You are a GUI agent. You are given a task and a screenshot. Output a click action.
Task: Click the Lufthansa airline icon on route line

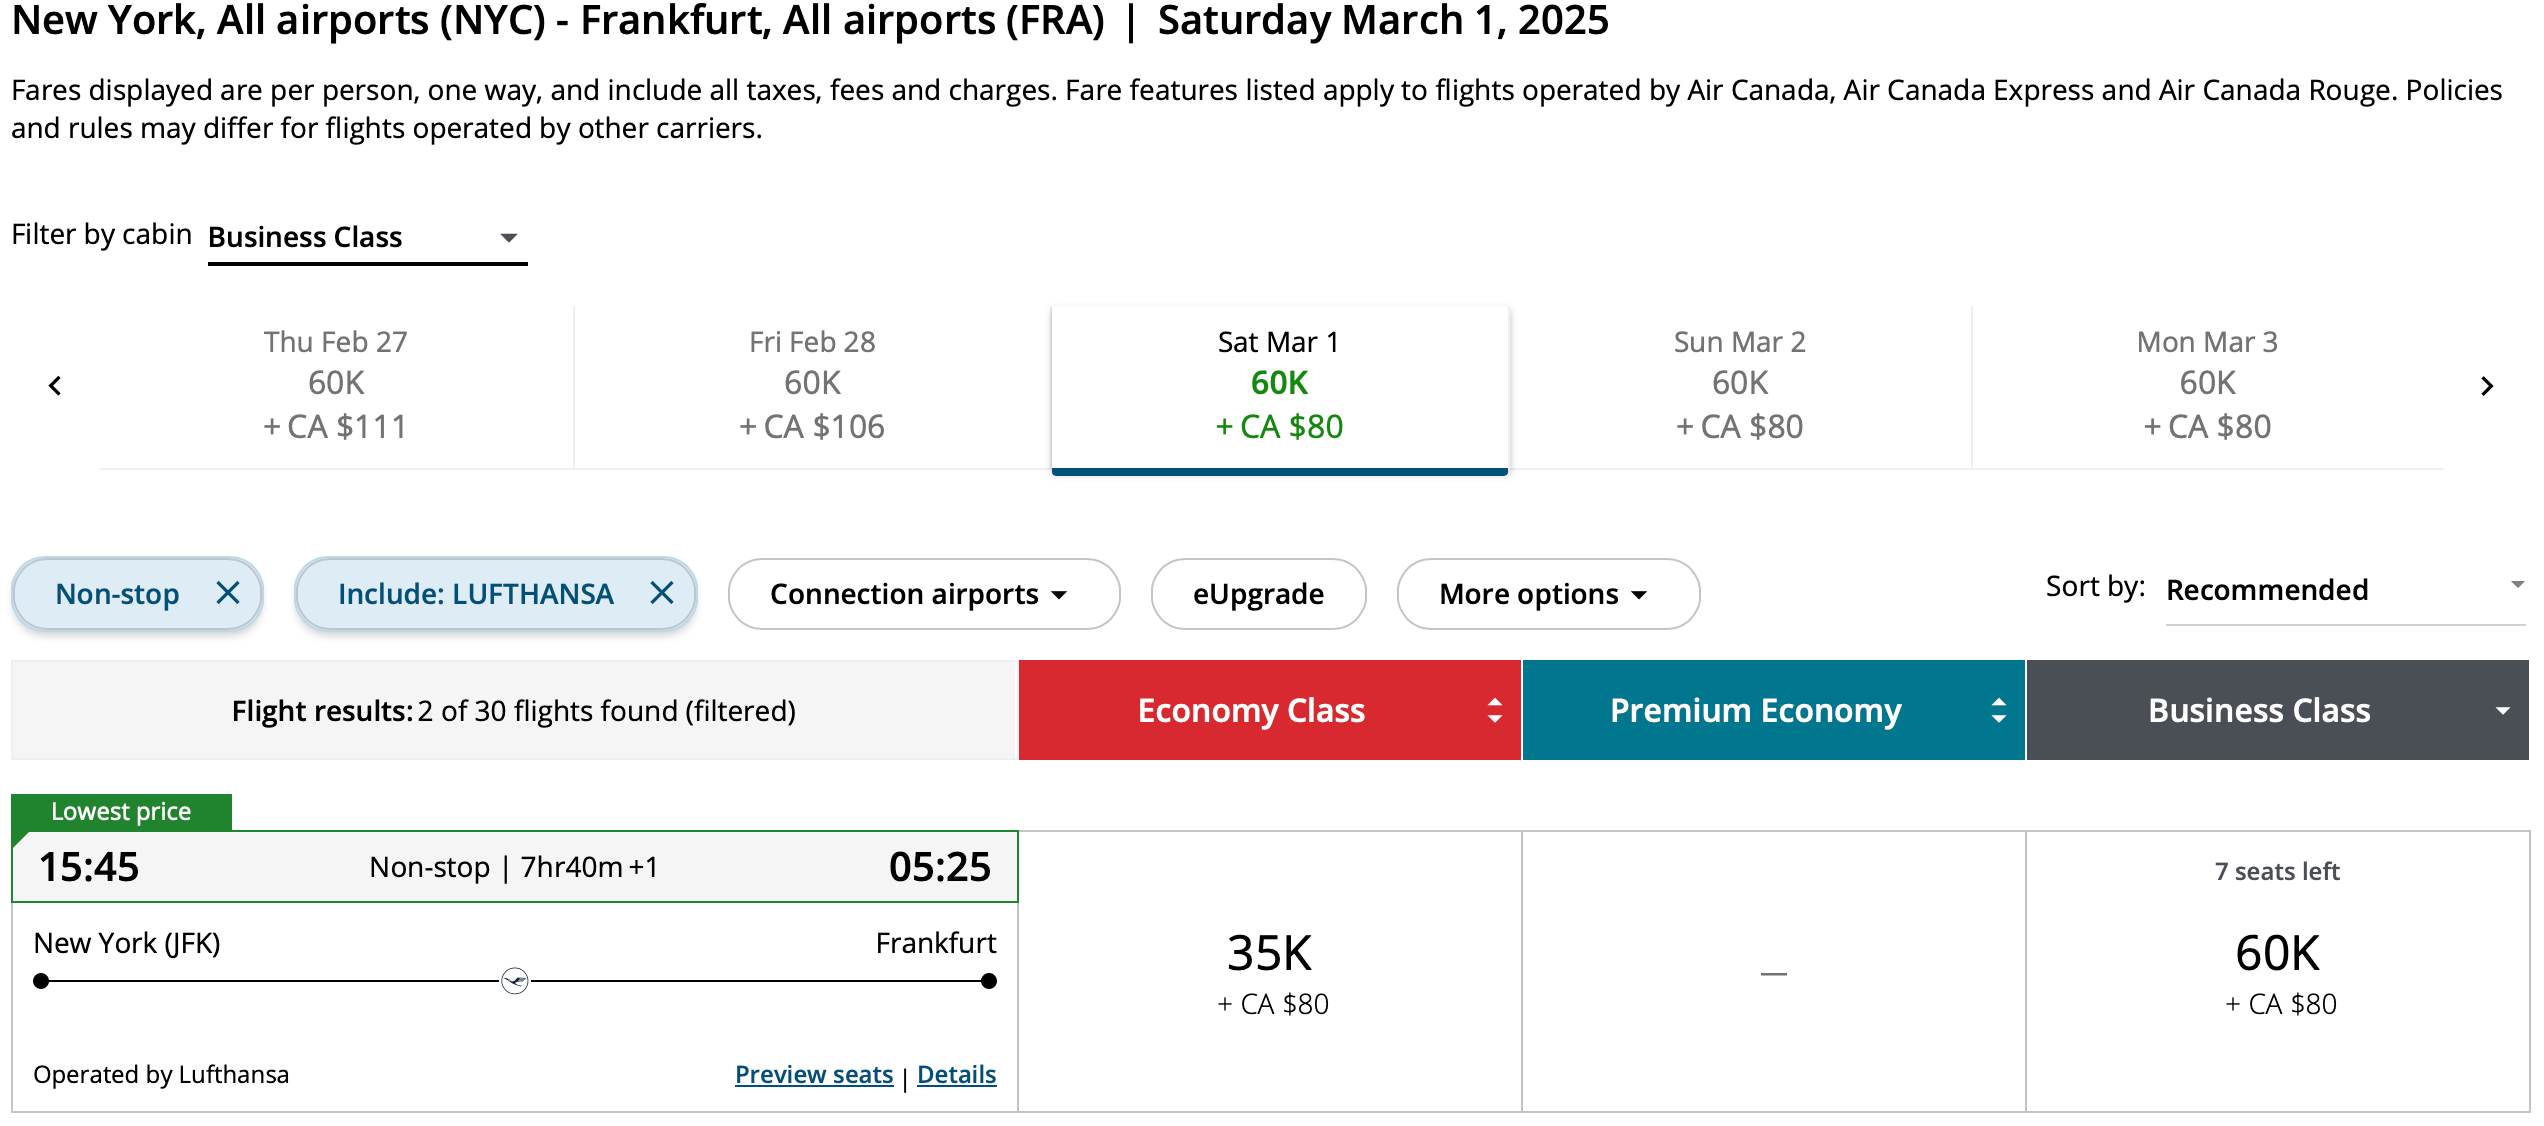(515, 981)
